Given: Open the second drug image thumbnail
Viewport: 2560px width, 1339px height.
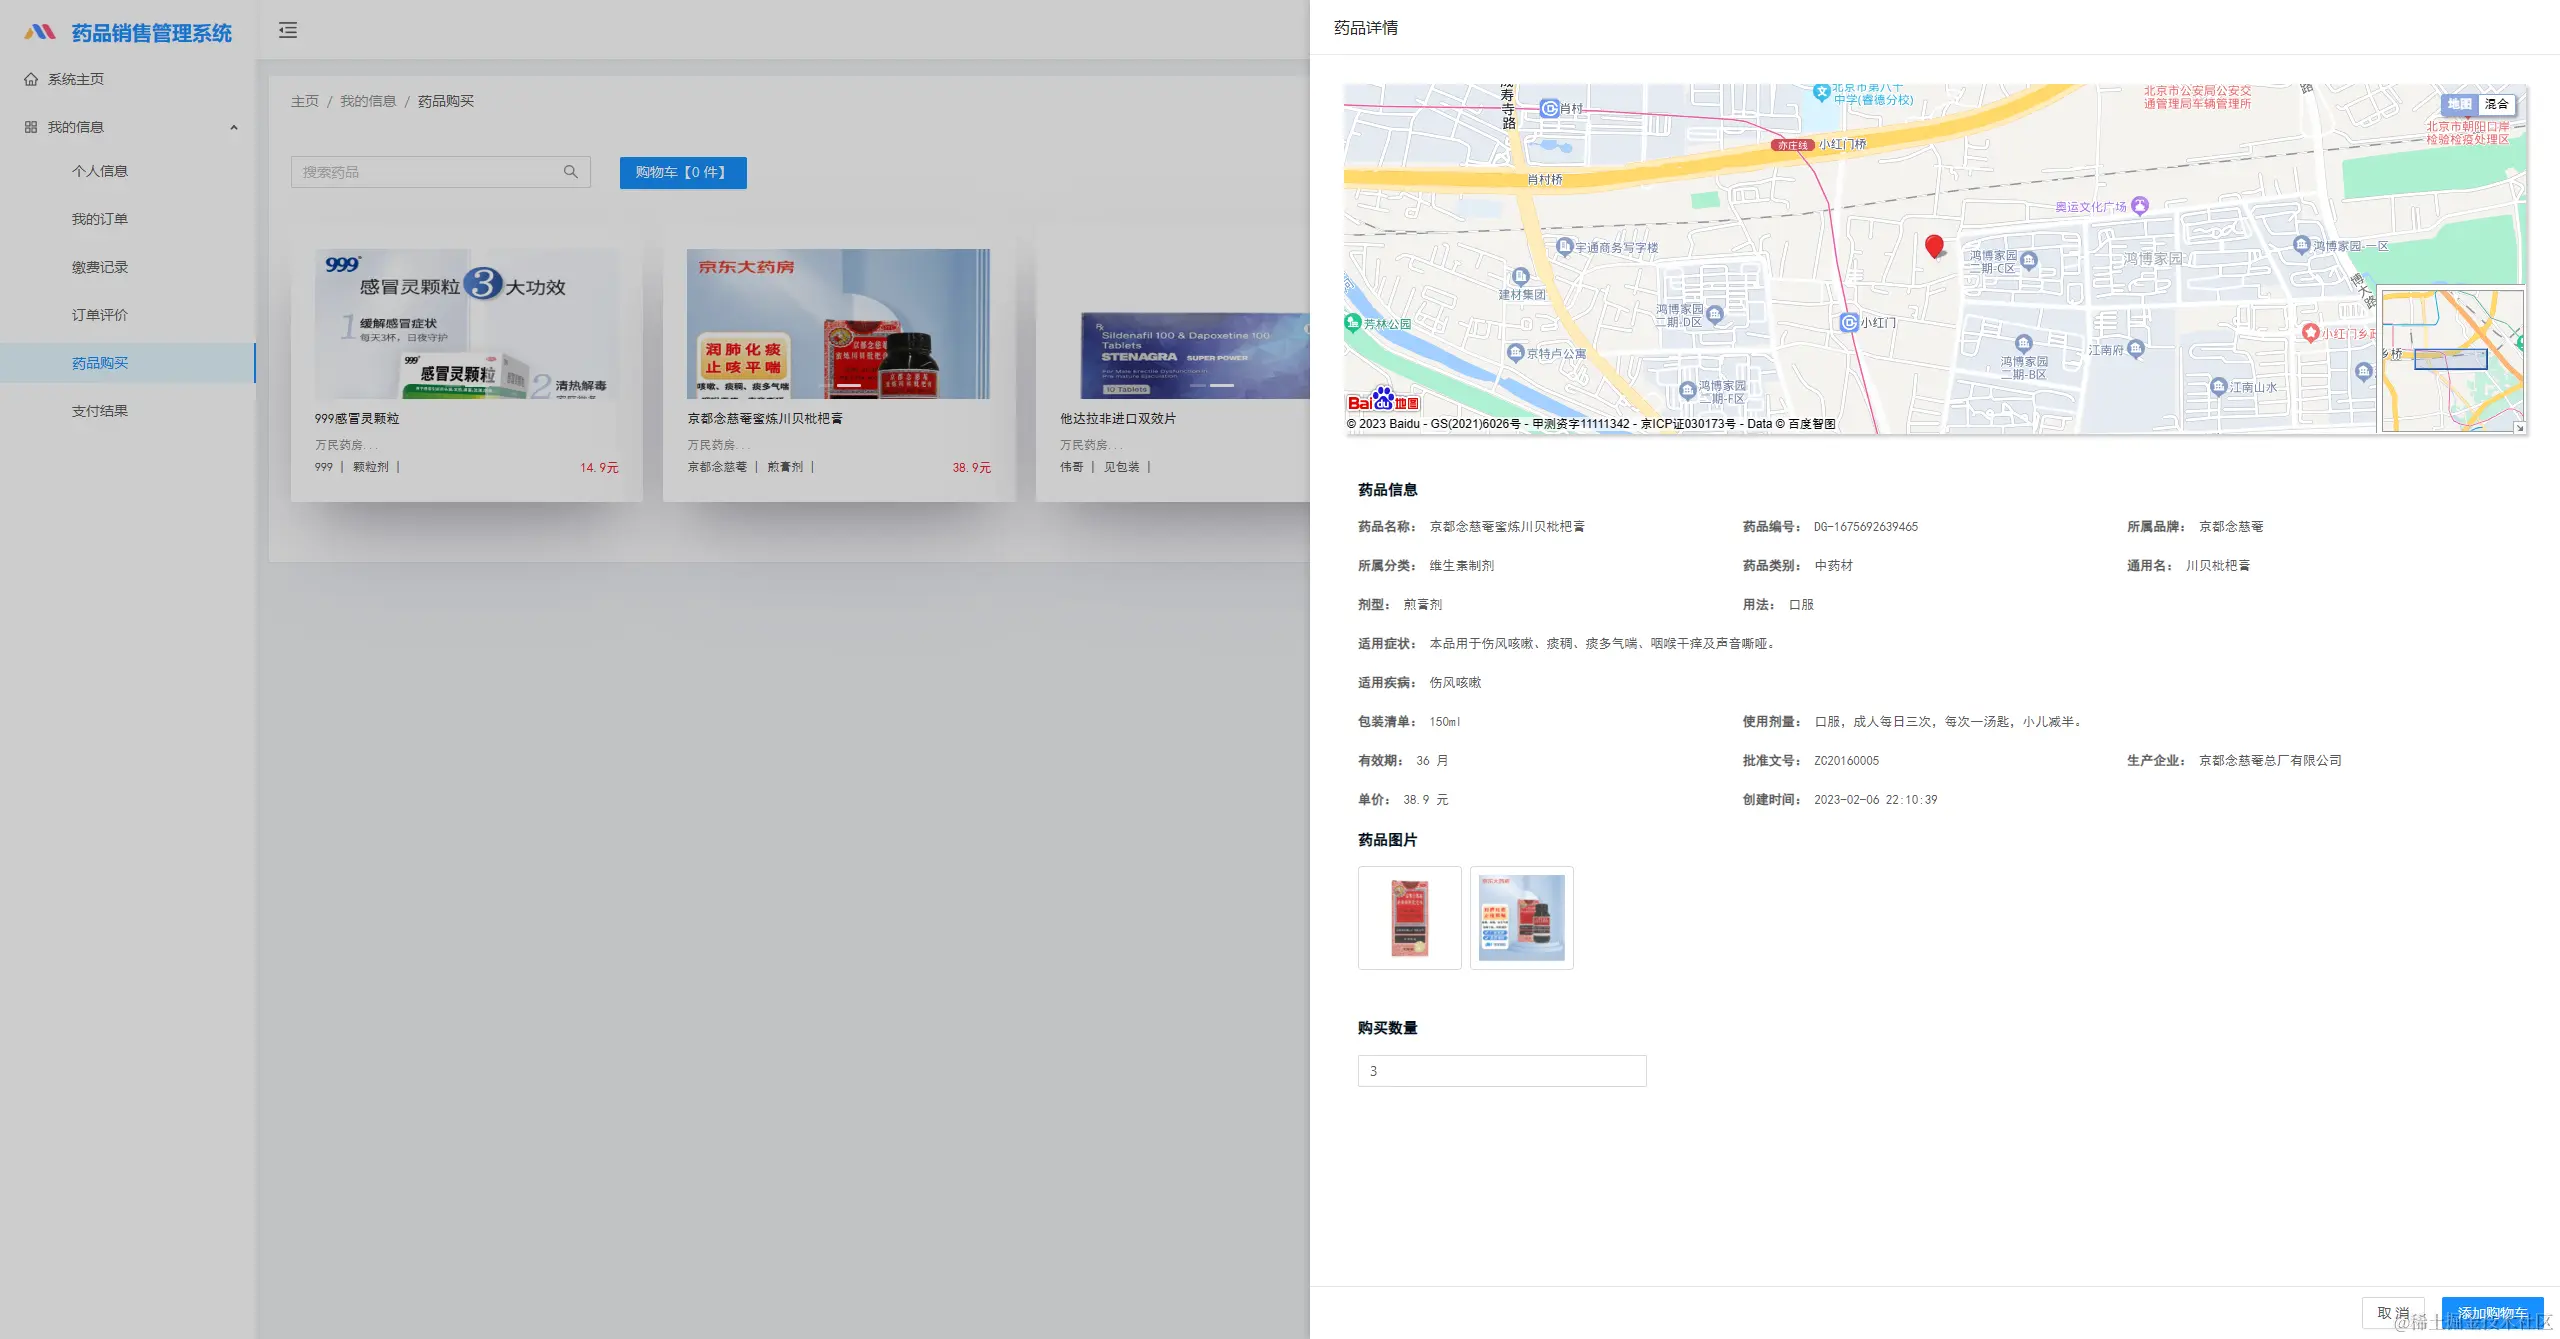Looking at the screenshot, I should pyautogui.click(x=1521, y=918).
